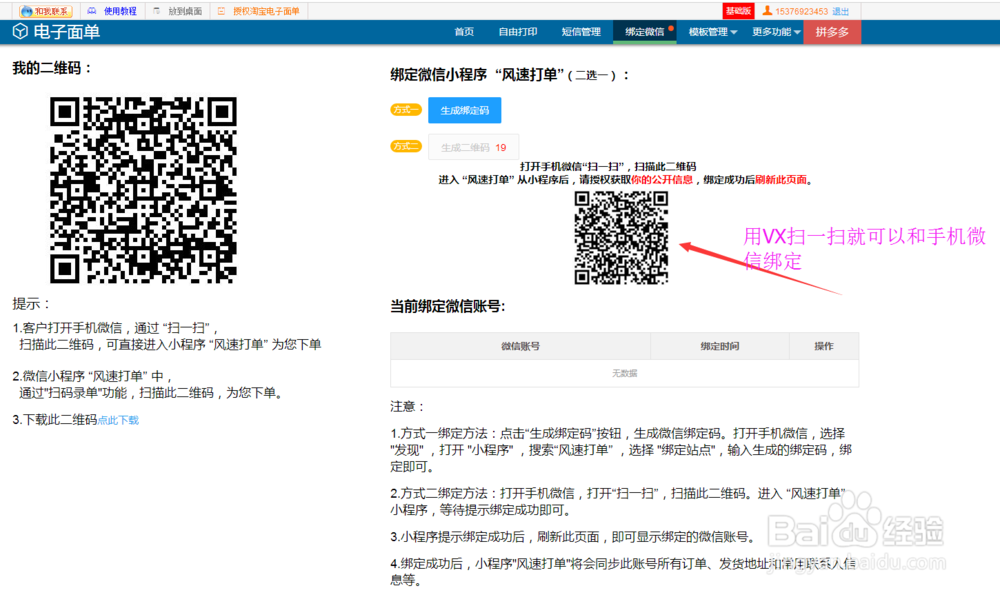
Task: Click the large 我的二维码 QR code
Action: [143, 190]
